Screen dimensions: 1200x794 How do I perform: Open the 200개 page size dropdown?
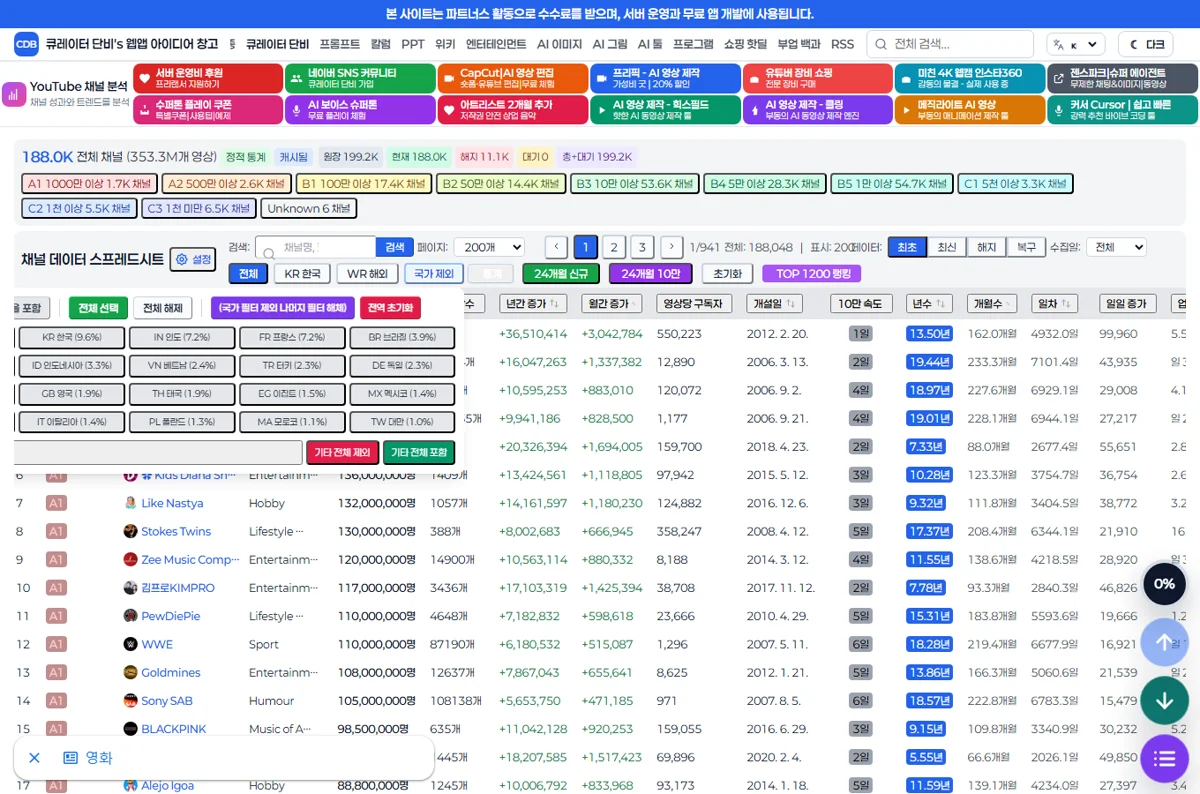click(x=489, y=247)
